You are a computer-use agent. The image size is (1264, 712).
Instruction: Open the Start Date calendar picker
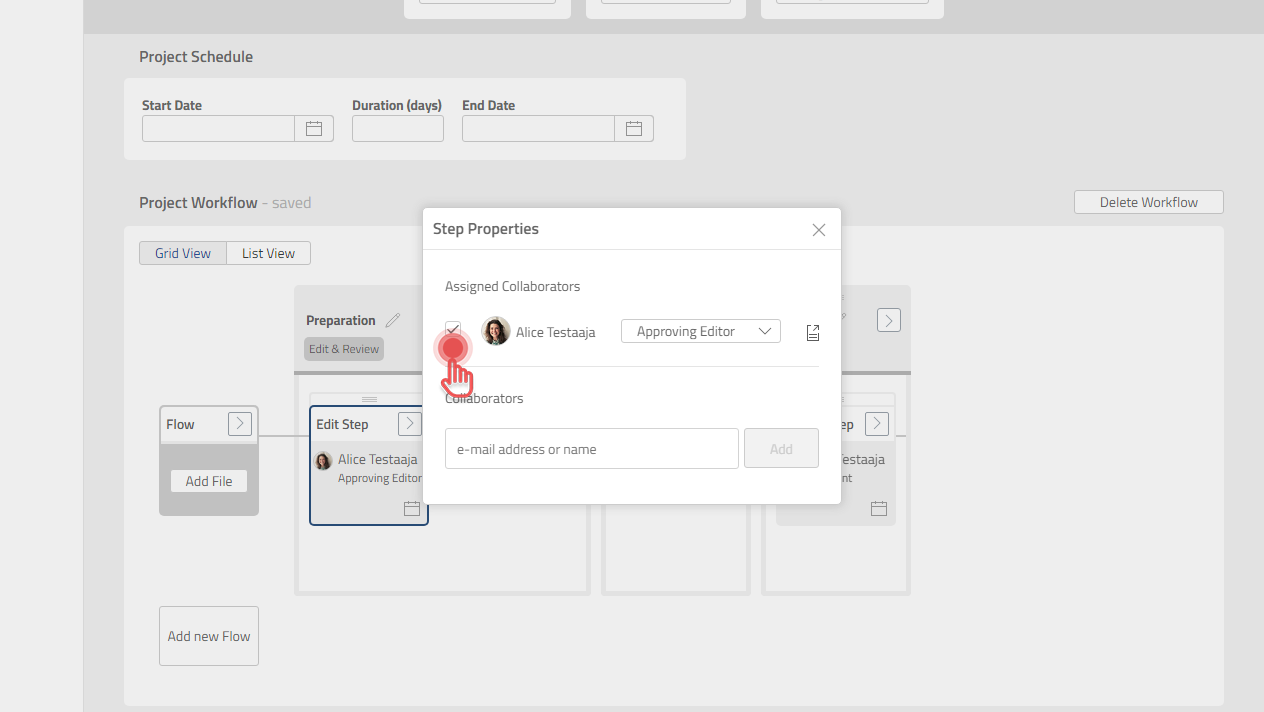(x=313, y=128)
